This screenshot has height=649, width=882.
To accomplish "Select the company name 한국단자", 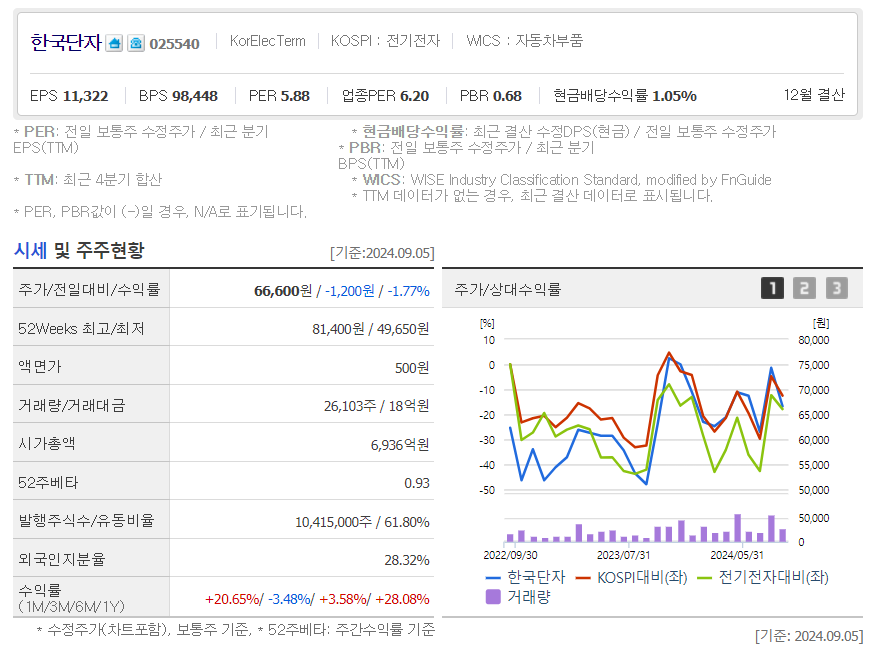I will coord(66,43).
